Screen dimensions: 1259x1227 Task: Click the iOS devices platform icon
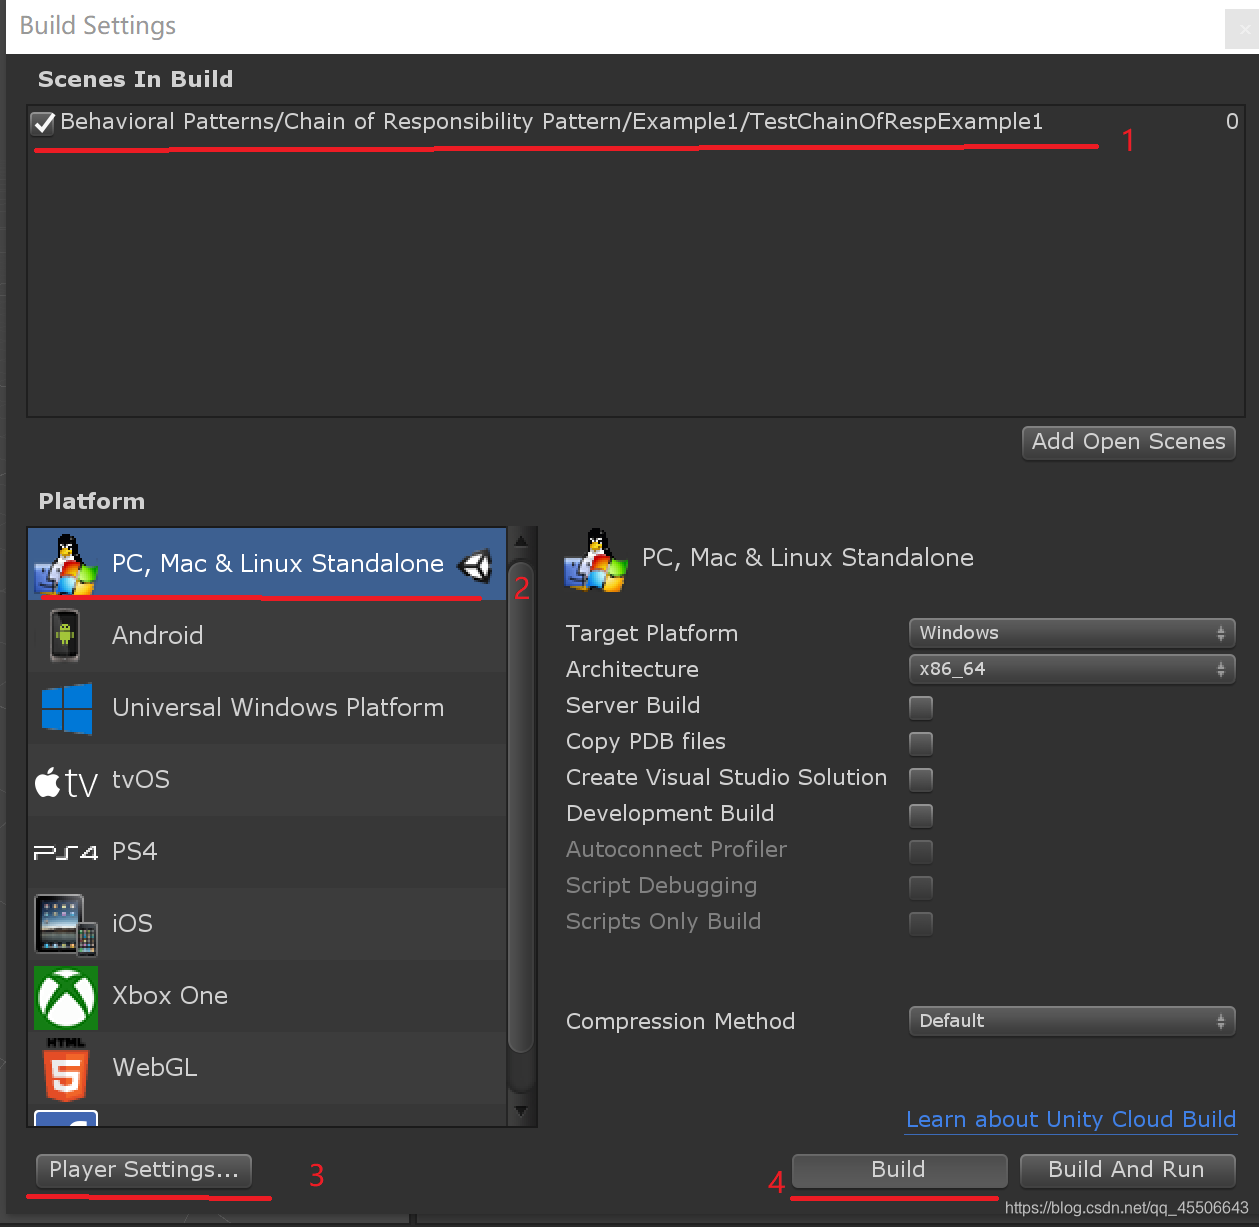[66, 925]
